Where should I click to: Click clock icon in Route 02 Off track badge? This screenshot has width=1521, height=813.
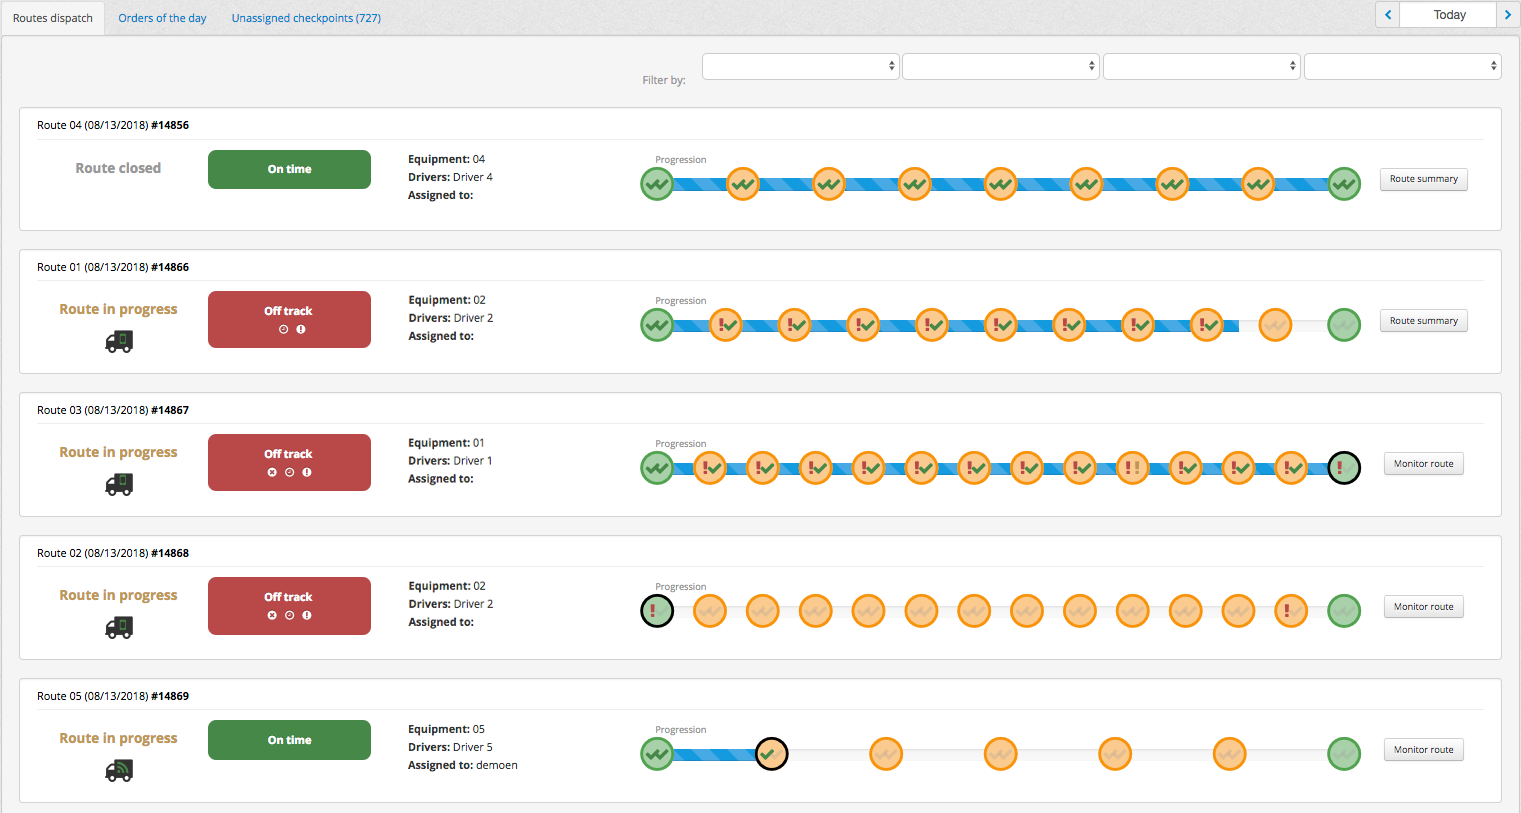pos(289,615)
